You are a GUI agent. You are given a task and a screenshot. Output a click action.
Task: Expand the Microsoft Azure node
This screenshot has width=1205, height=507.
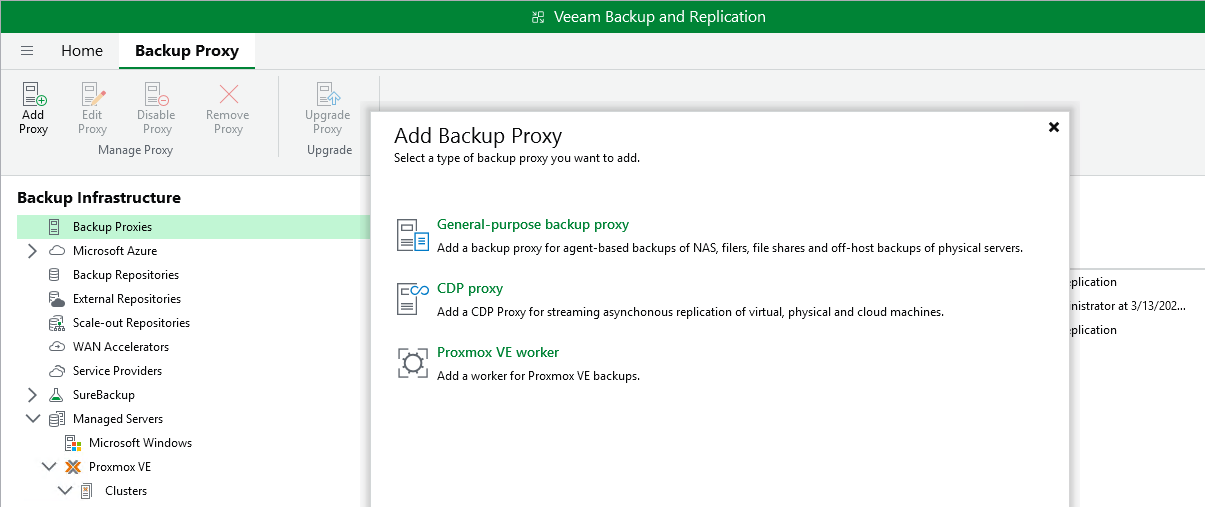[x=32, y=251]
